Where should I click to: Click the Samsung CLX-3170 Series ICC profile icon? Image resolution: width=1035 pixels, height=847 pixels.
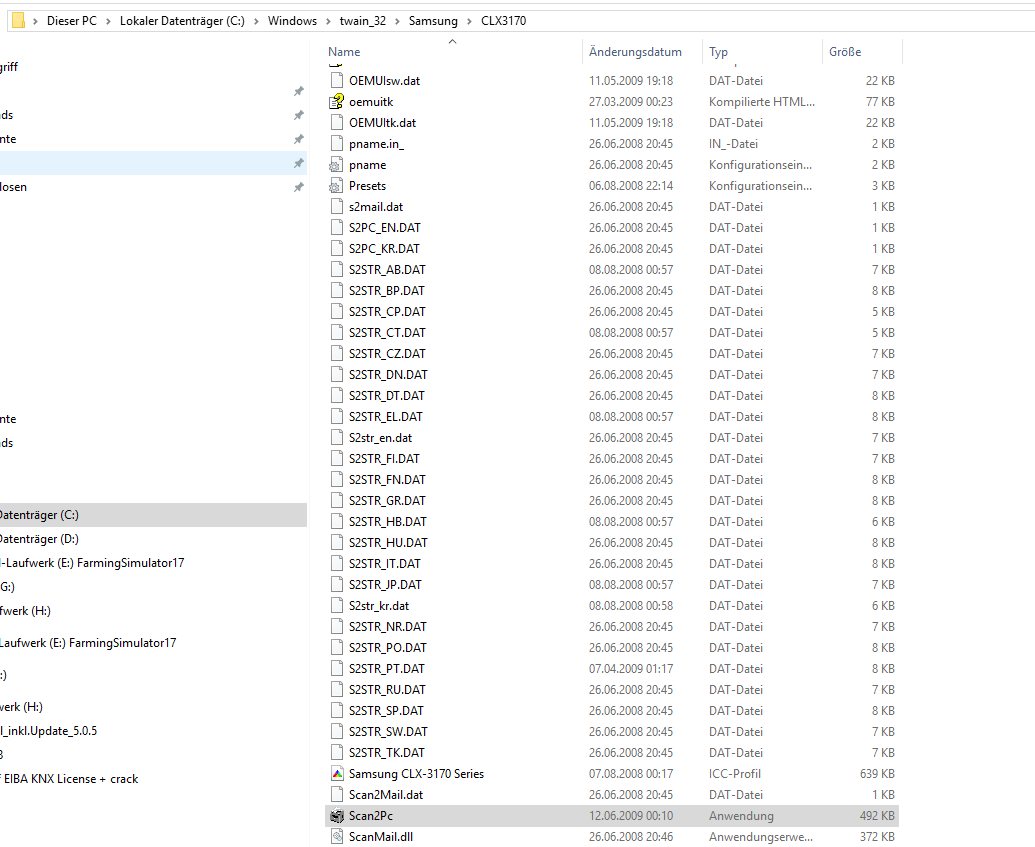[337, 773]
